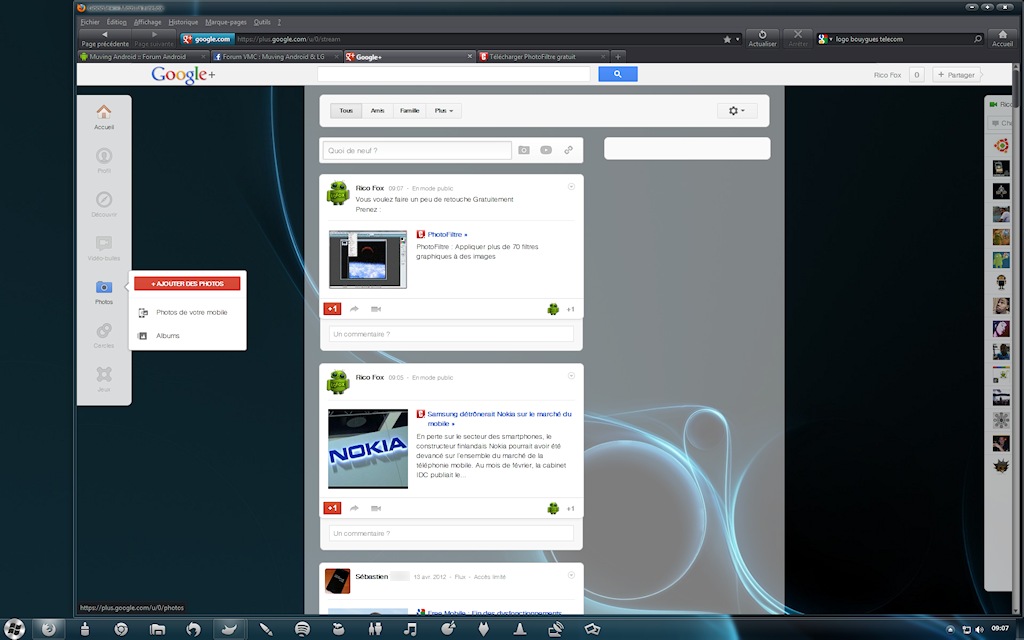Toggle +1 on the PhotoFiltre post

point(332,309)
